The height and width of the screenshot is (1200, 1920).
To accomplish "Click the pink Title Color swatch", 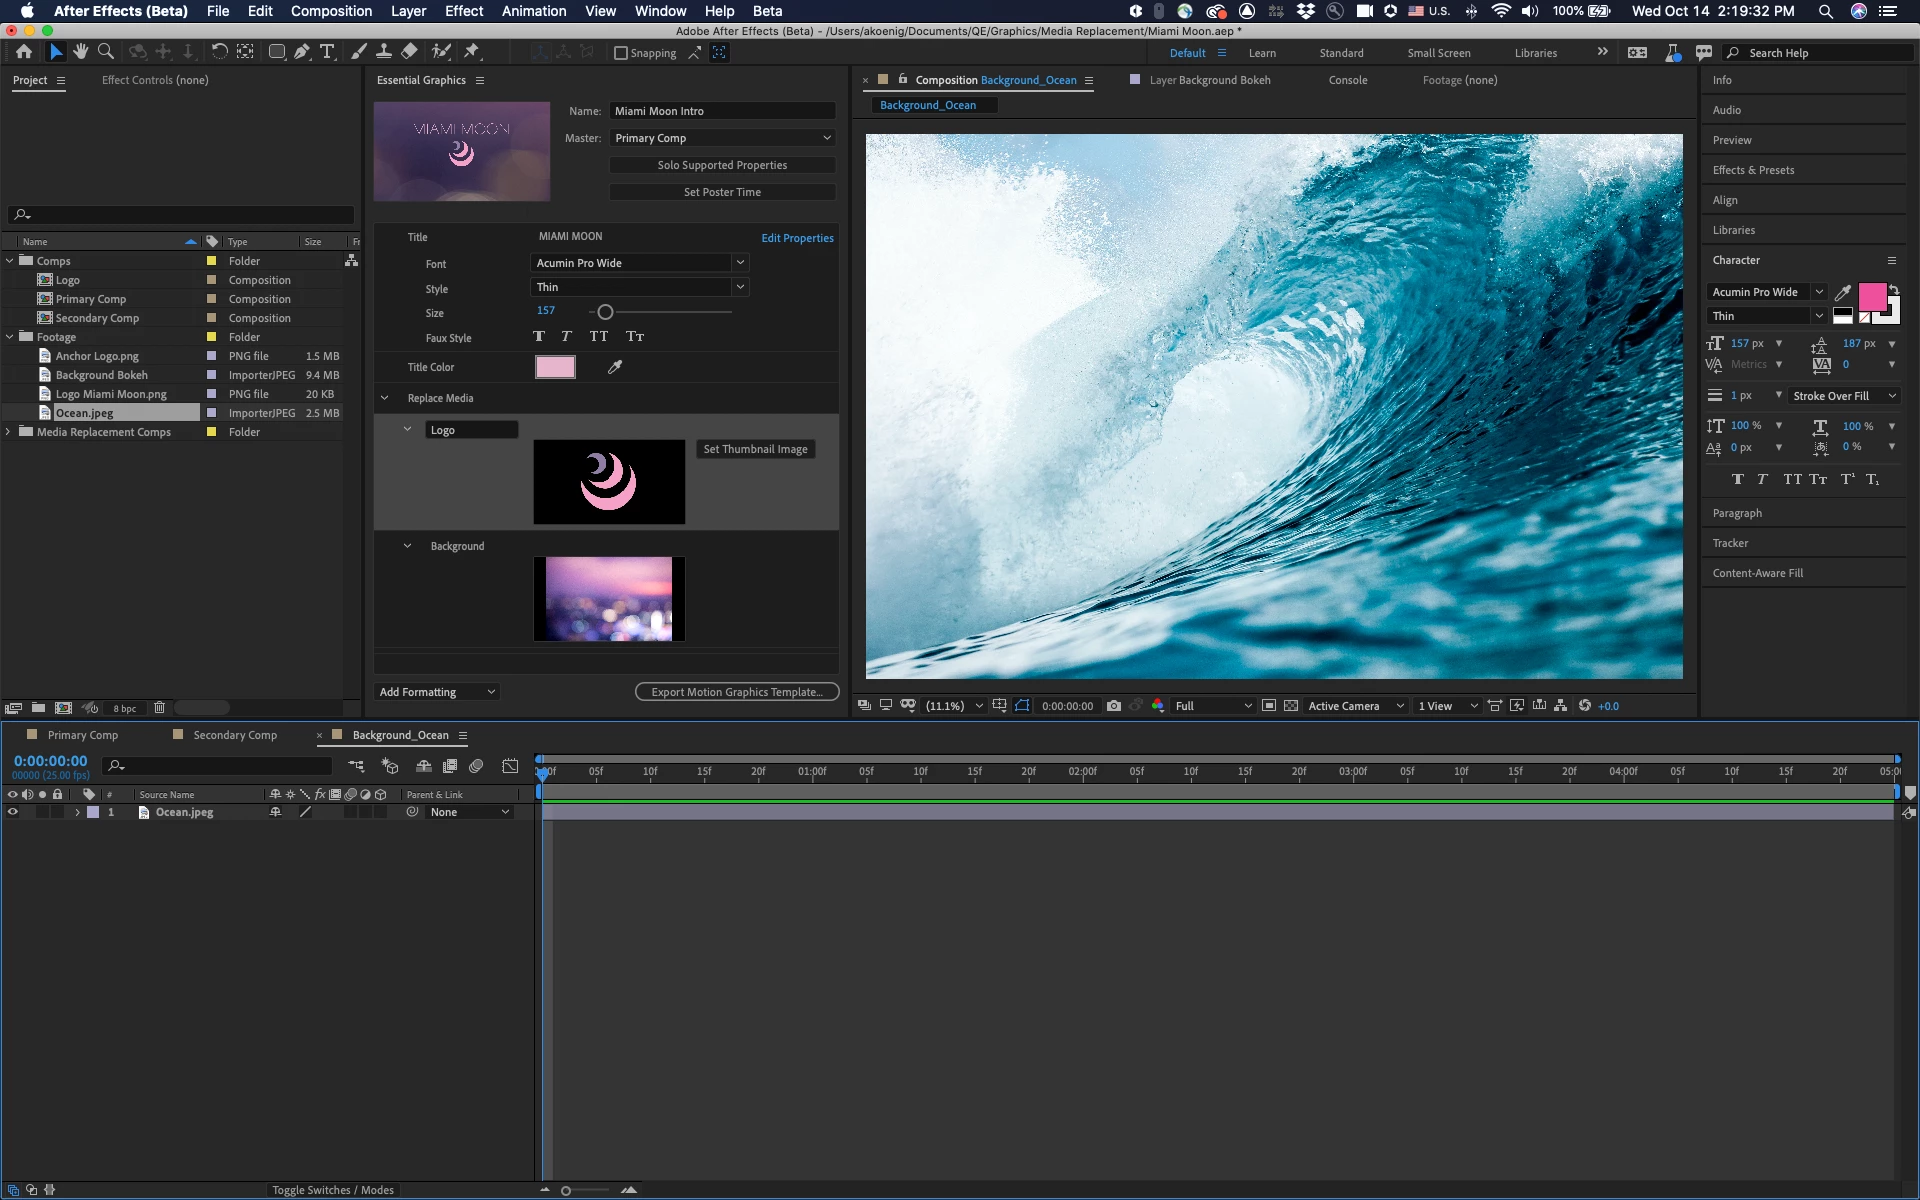I will [555, 367].
